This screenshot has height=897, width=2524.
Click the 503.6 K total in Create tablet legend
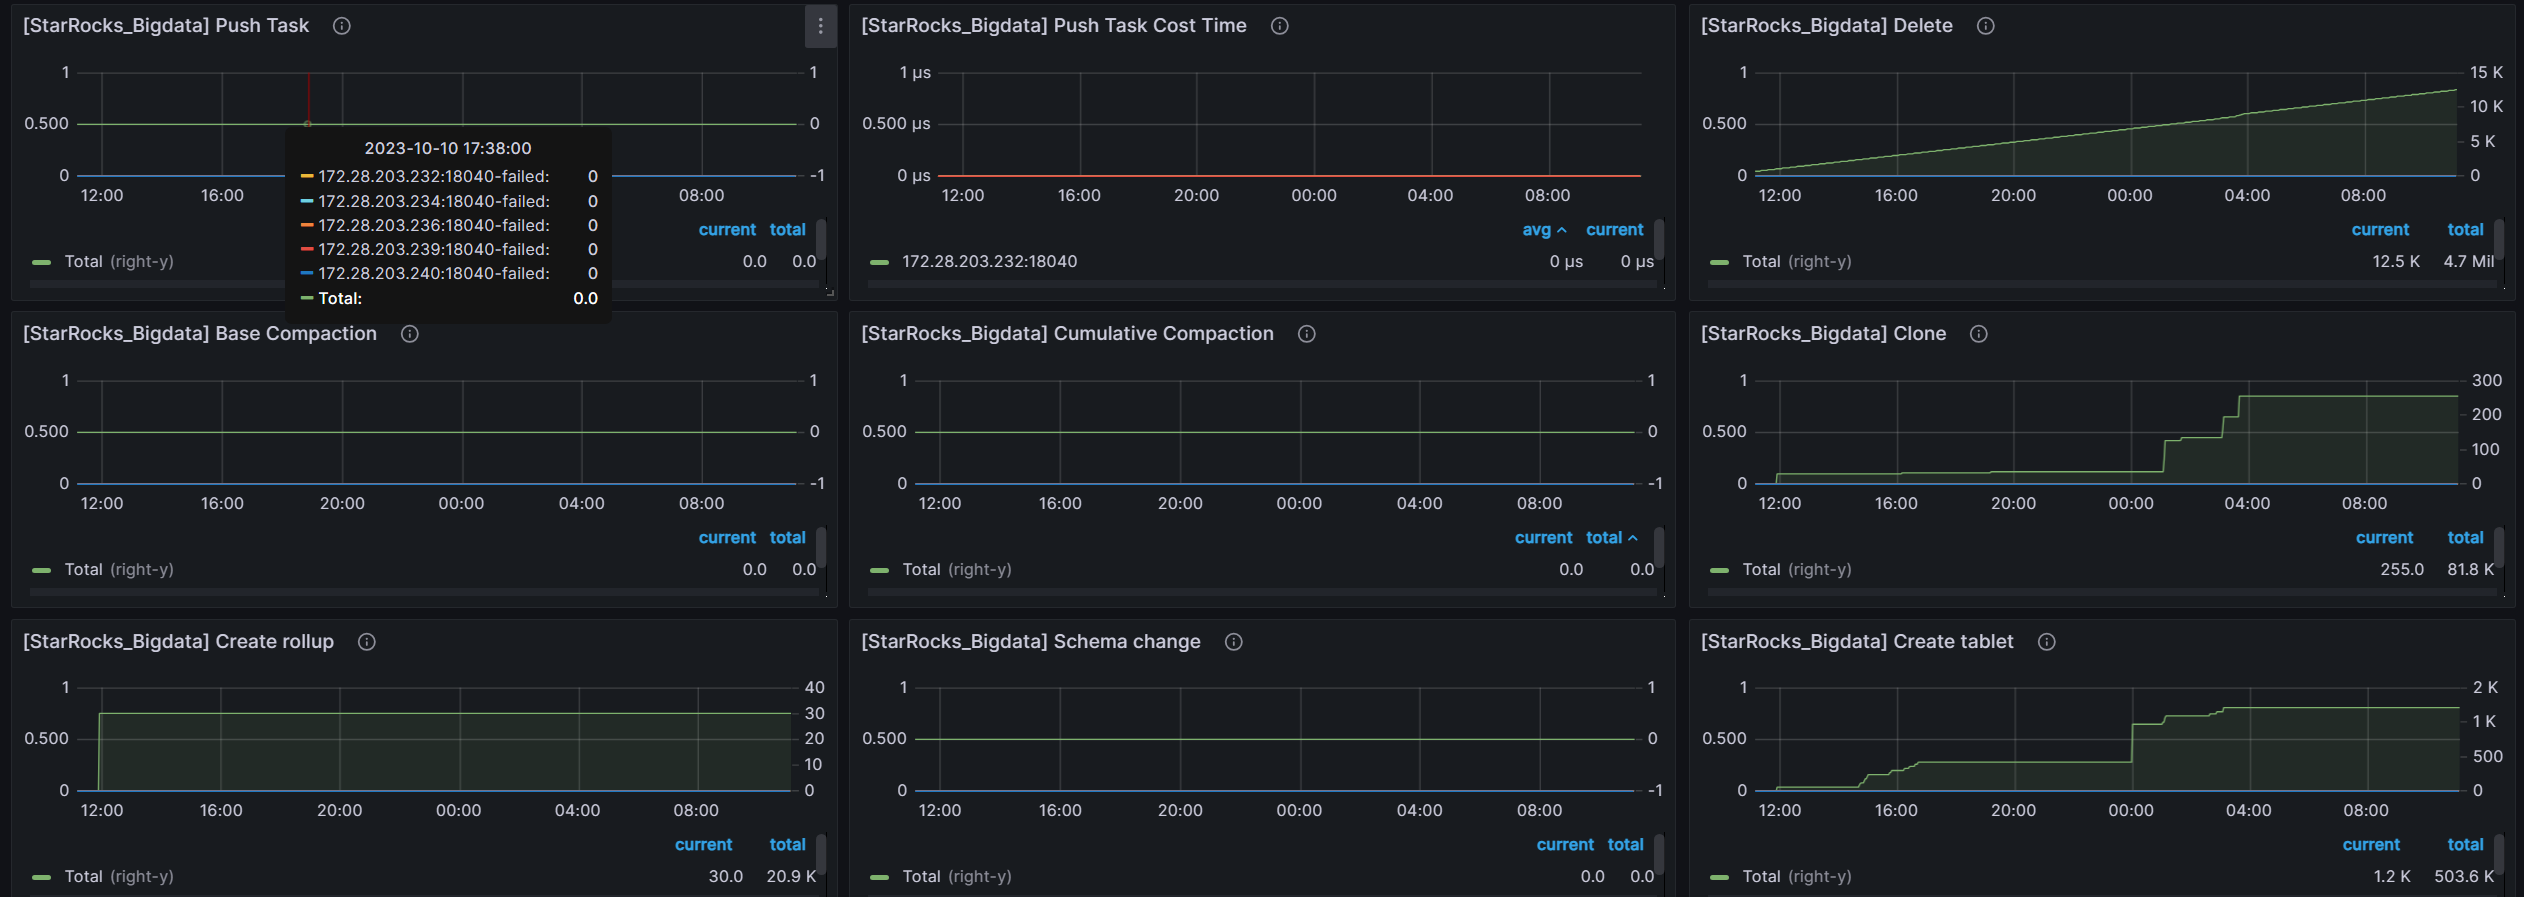click(x=2464, y=877)
